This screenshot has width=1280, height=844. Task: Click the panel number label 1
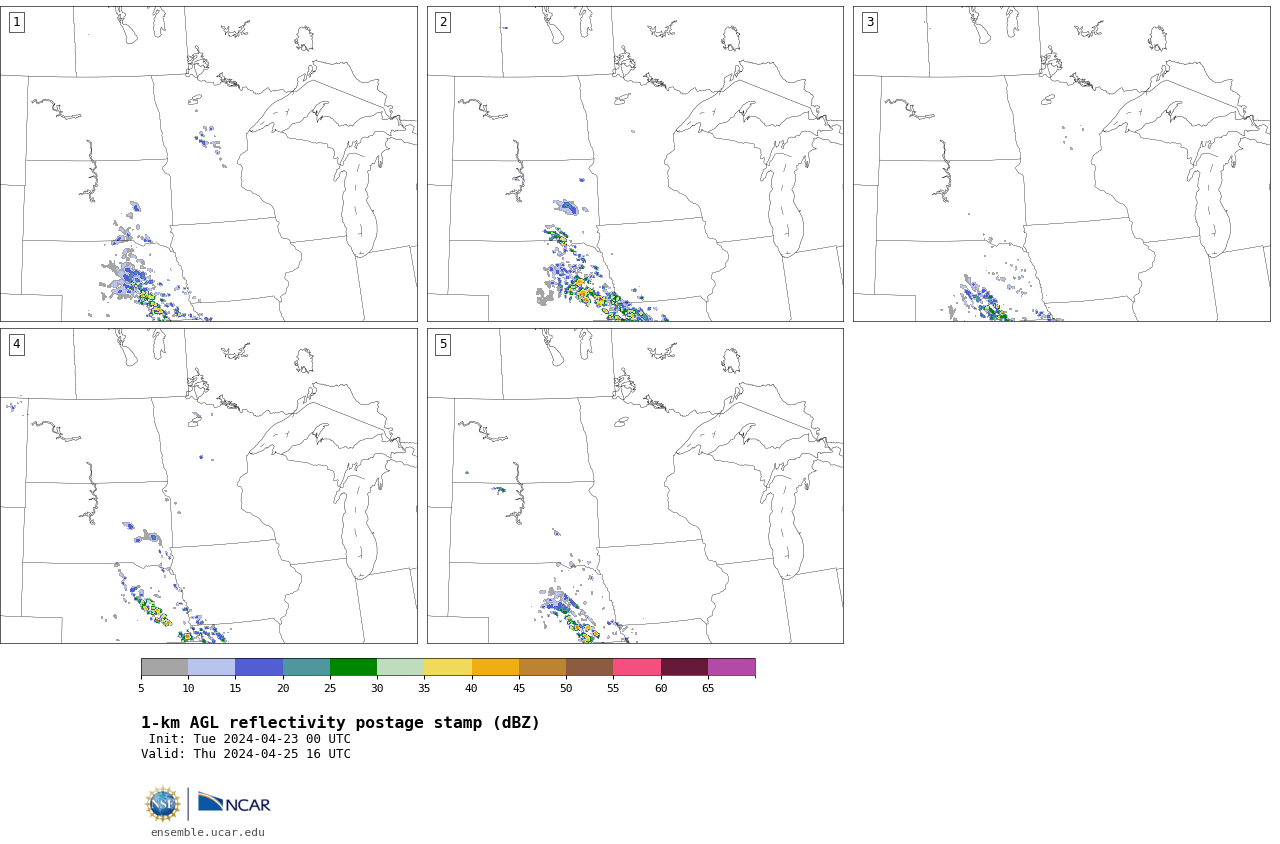pos(16,22)
